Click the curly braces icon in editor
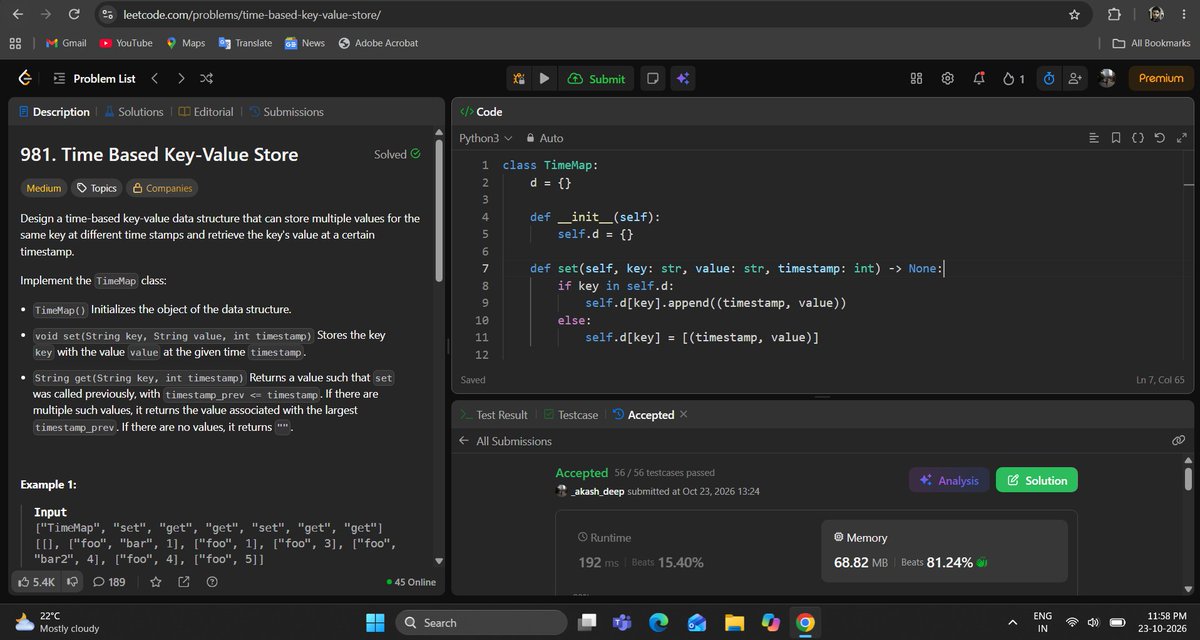The width and height of the screenshot is (1200, 640). (1138, 138)
